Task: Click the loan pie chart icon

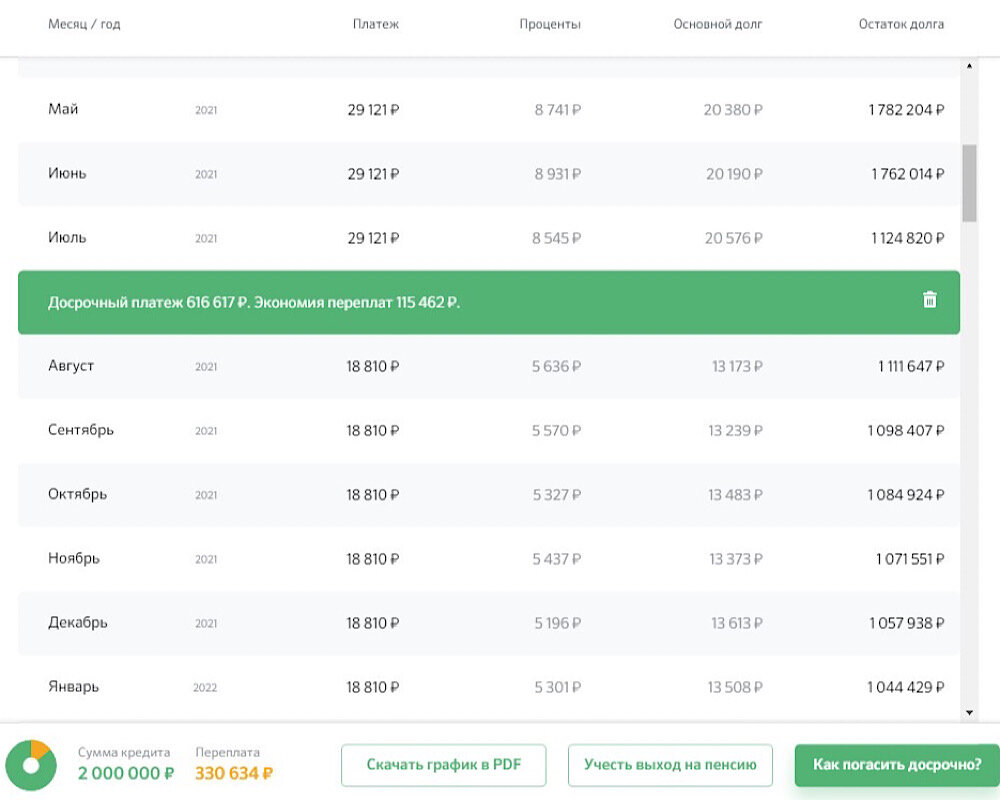Action: 30,764
